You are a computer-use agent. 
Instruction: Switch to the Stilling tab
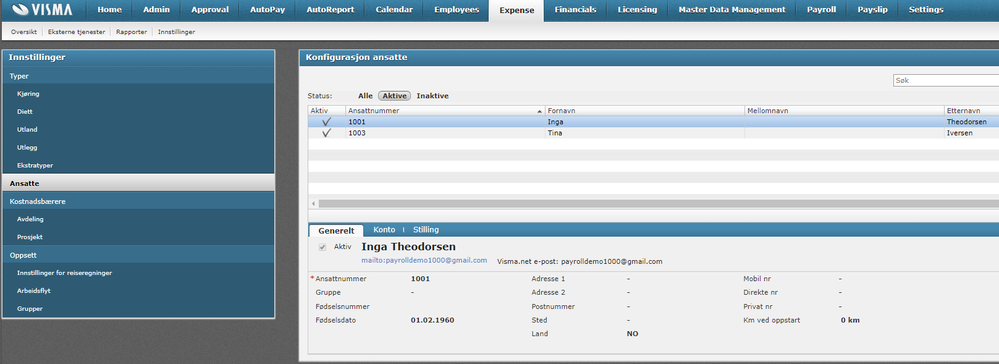point(426,229)
